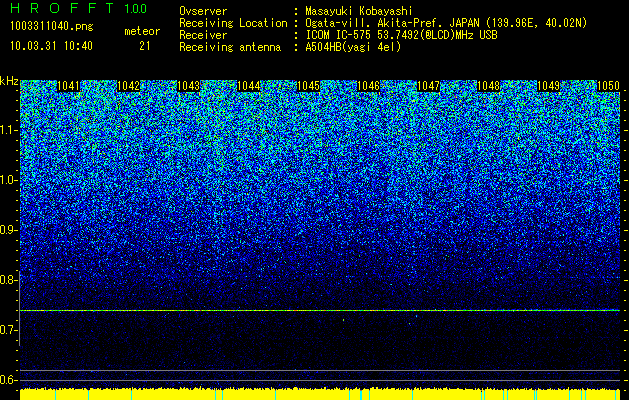This screenshot has width=629, height=400.
Task: Click the A504HB(yagi 4el) antenna text
Action: point(353,47)
